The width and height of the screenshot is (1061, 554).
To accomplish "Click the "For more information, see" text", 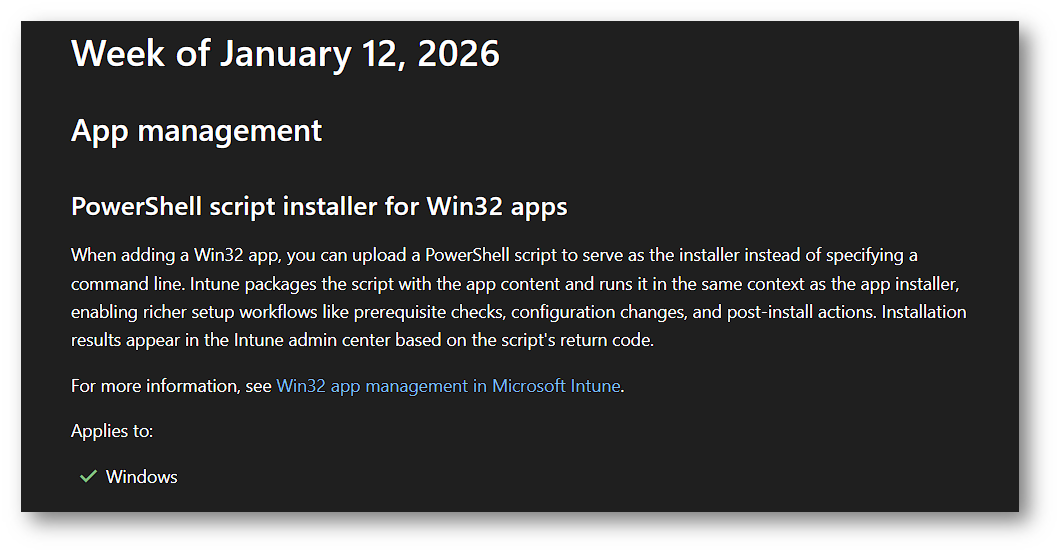I will click(x=171, y=386).
